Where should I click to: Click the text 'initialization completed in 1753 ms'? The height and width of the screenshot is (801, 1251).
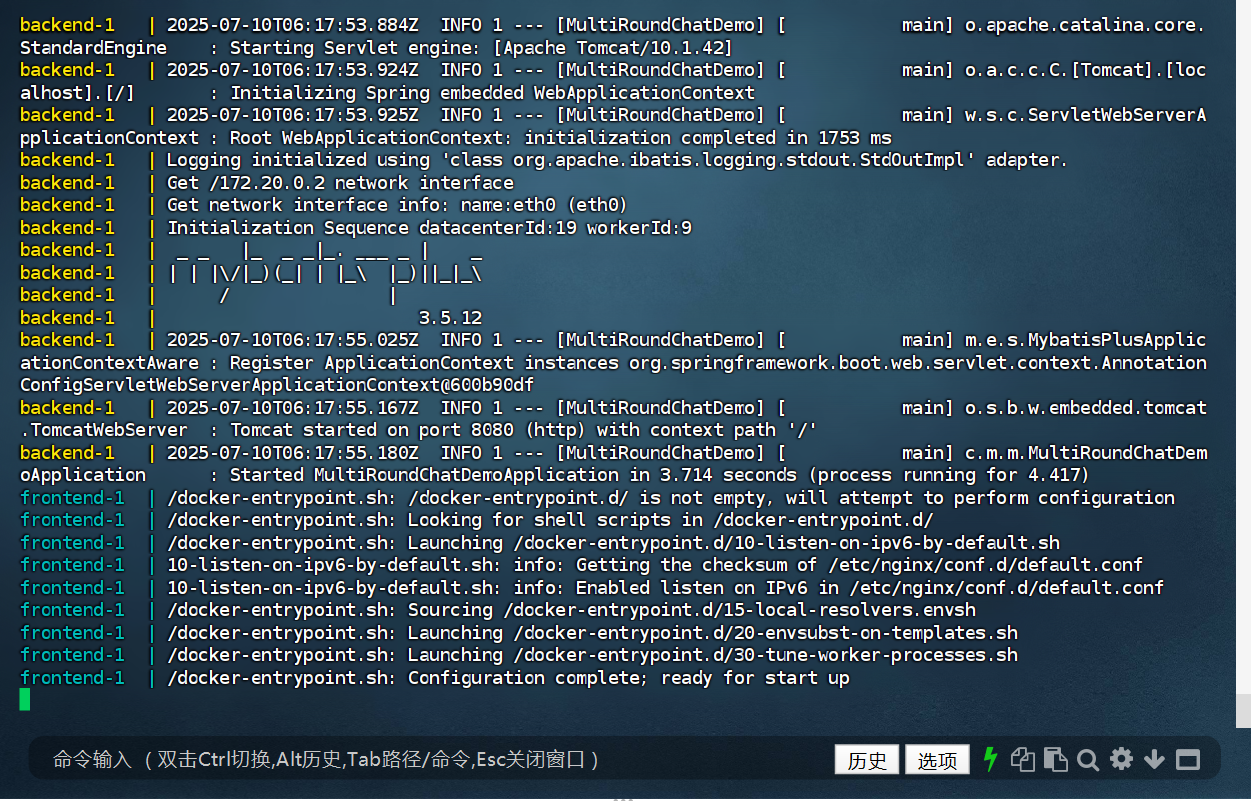pyautogui.click(x=708, y=138)
